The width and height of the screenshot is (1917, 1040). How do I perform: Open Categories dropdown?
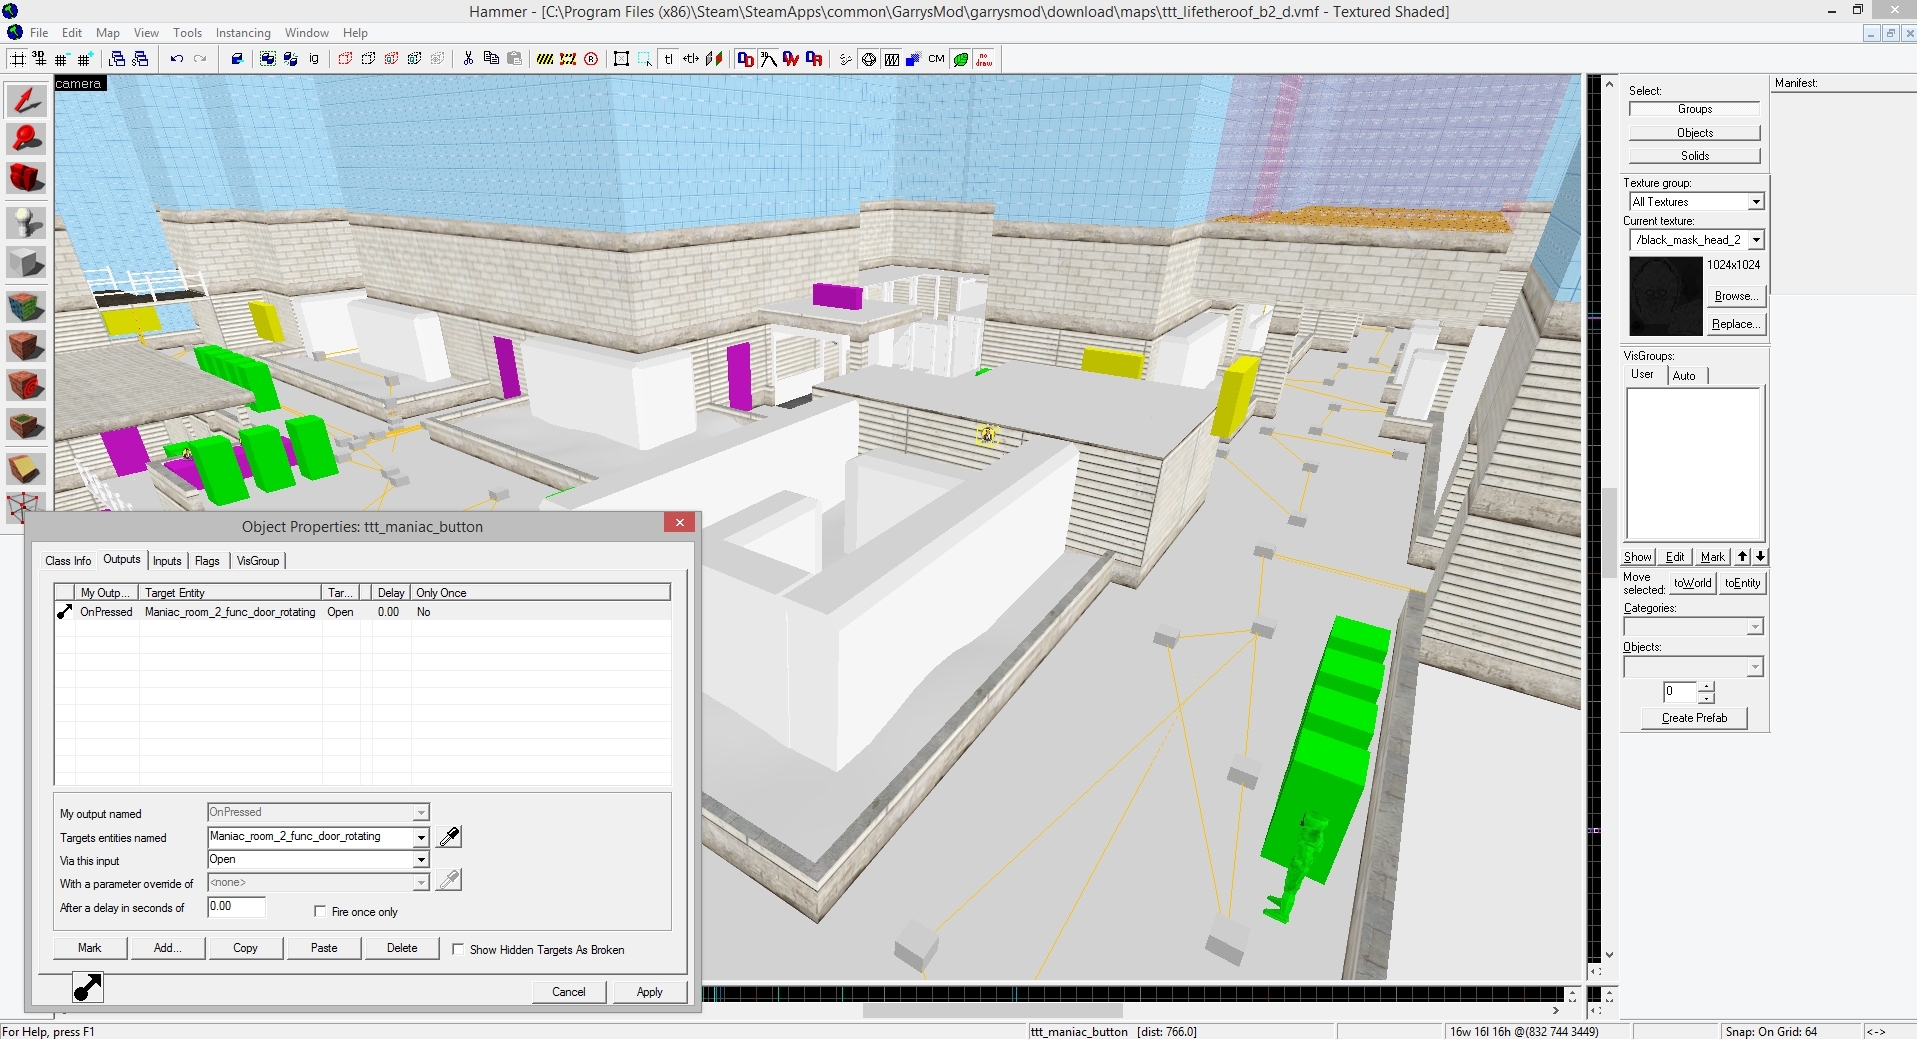point(1755,627)
